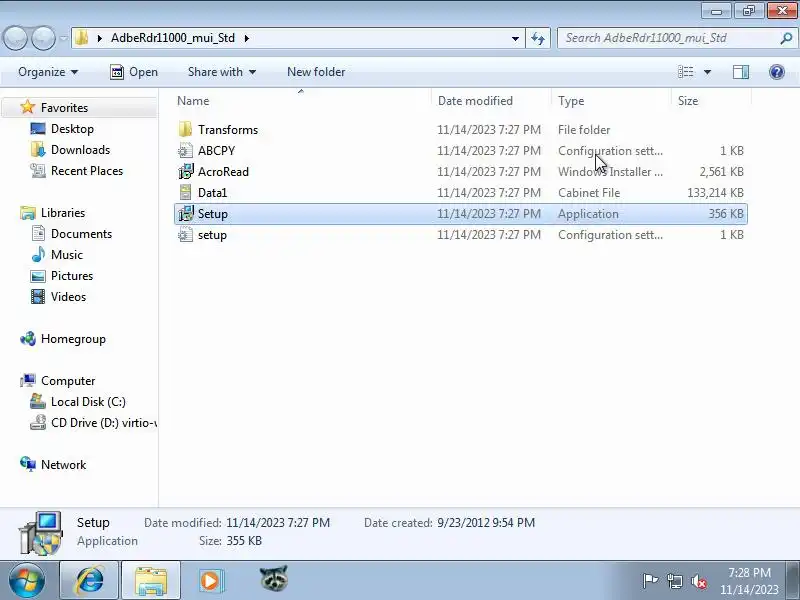This screenshot has height=600, width=800.
Task: Click the raccoon icon in taskbar
Action: [x=274, y=579]
